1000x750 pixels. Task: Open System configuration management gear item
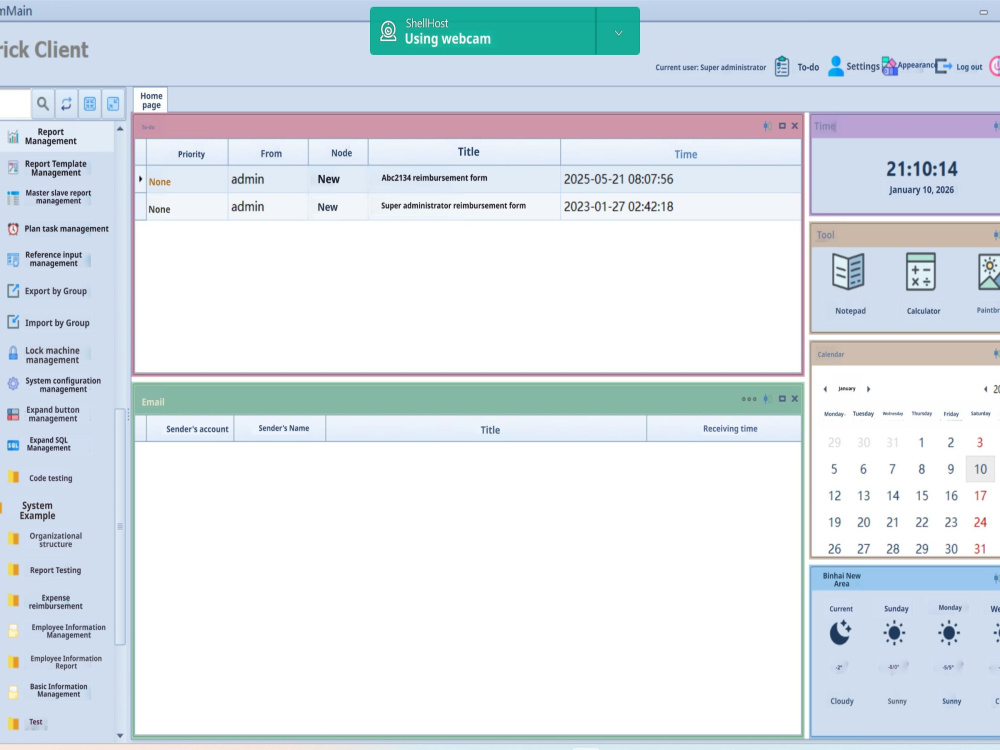pyautogui.click(x=54, y=385)
